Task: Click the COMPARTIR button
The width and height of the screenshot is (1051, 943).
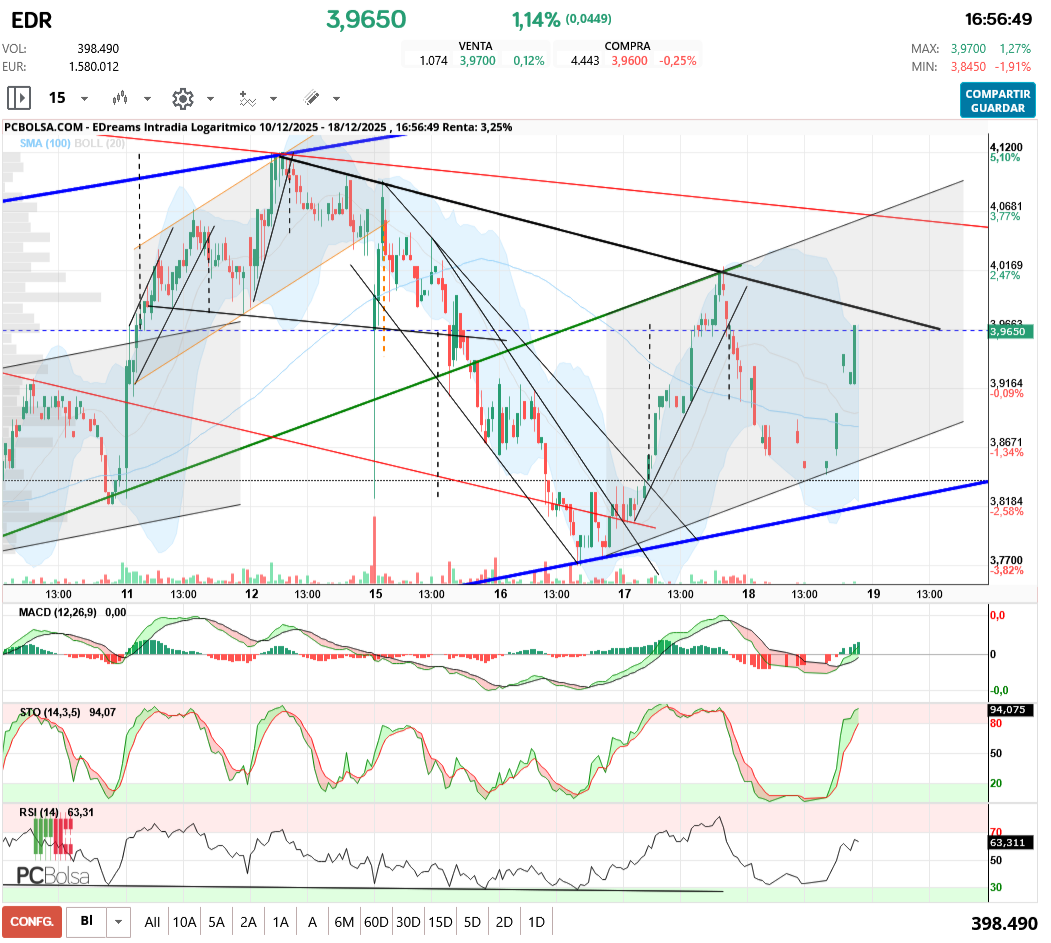Action: point(998,93)
